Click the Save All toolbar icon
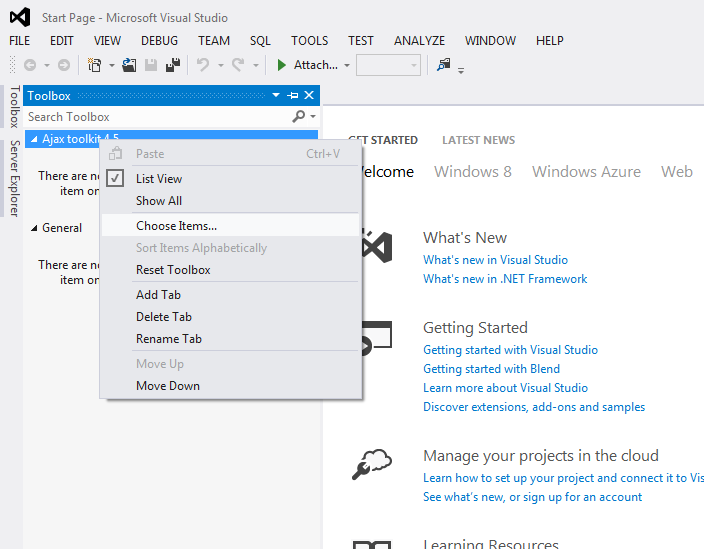This screenshot has height=549, width=704. 173,65
